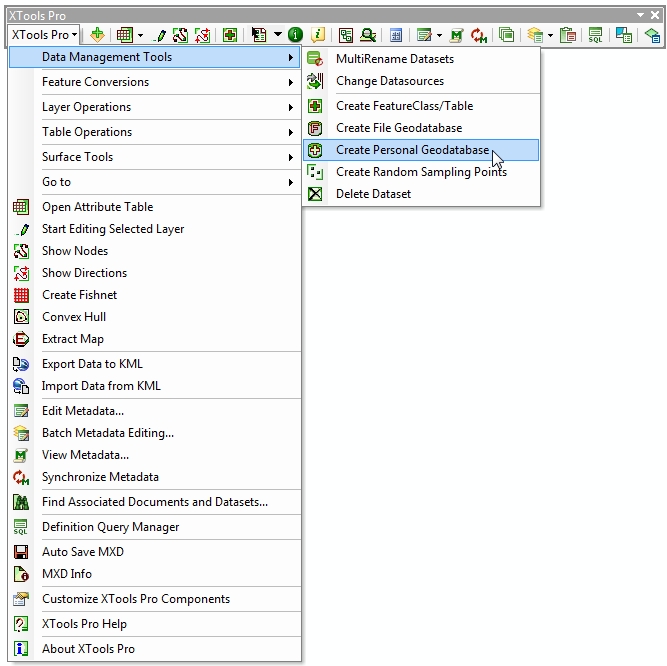Choose Create Personal Geodatabase

tap(421, 150)
